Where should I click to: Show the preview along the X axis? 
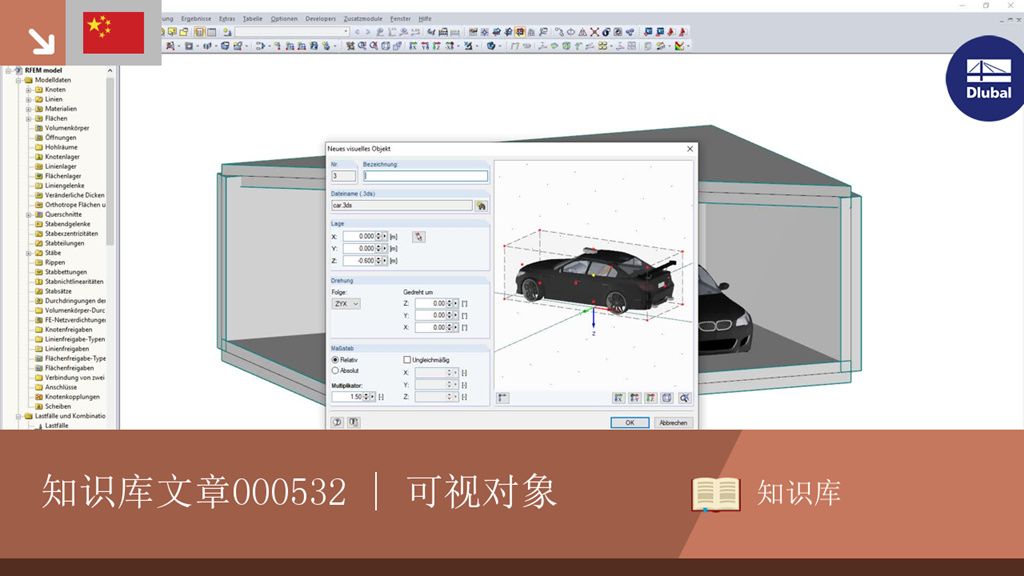pyautogui.click(x=618, y=398)
